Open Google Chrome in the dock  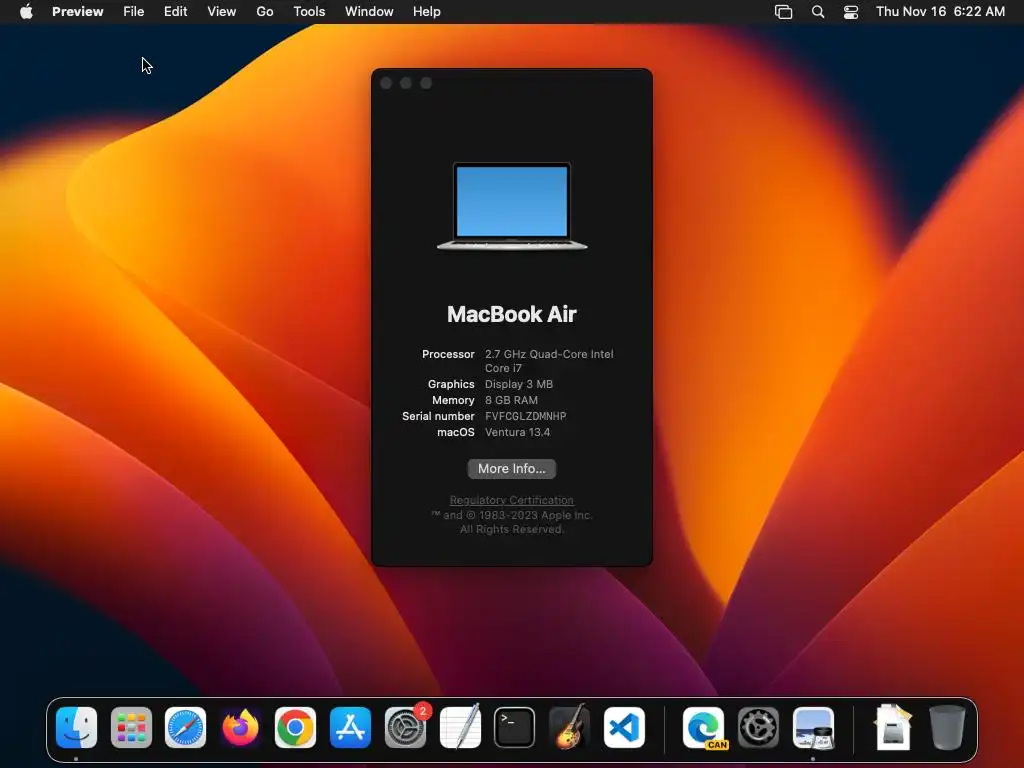click(295, 728)
